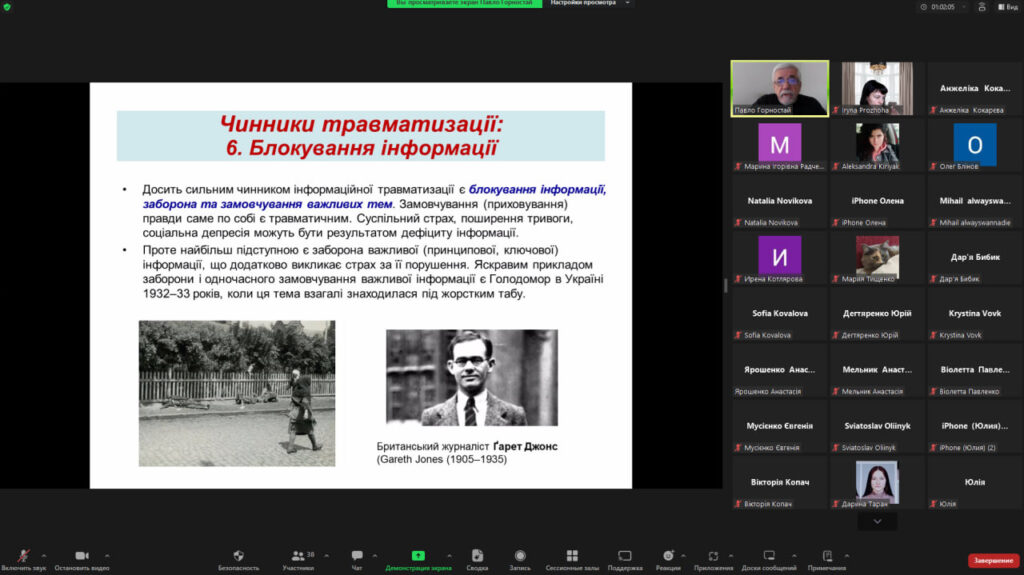The height and width of the screenshot is (575, 1024).
Task: Open the Участники participants panel
Action: click(298, 556)
